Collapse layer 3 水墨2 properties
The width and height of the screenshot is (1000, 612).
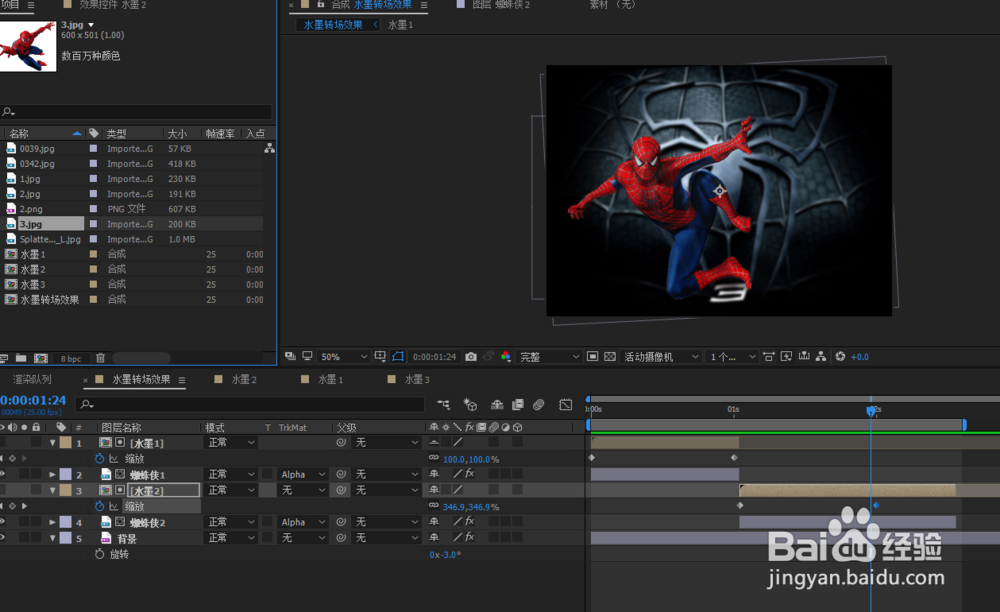(x=52, y=490)
